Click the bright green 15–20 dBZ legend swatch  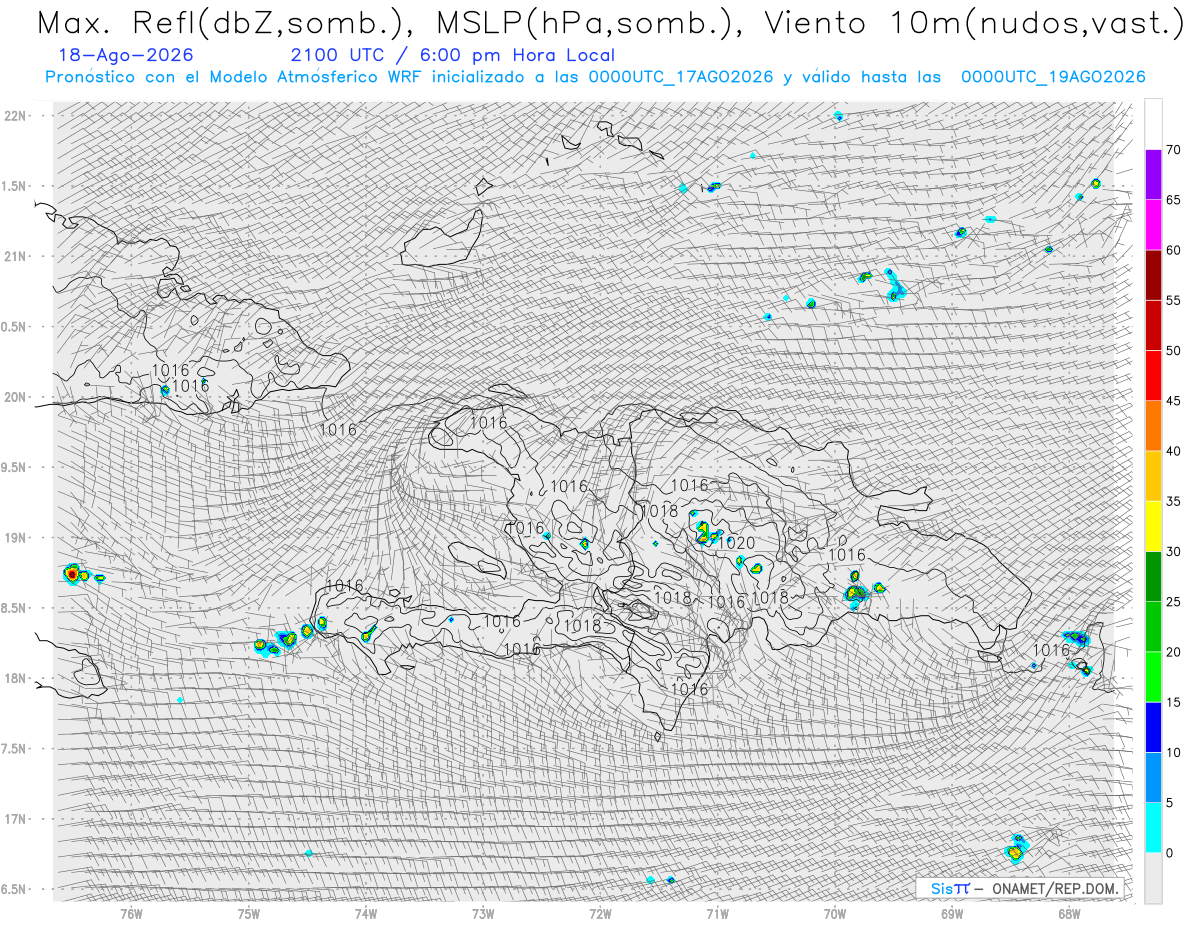[x=1153, y=677]
